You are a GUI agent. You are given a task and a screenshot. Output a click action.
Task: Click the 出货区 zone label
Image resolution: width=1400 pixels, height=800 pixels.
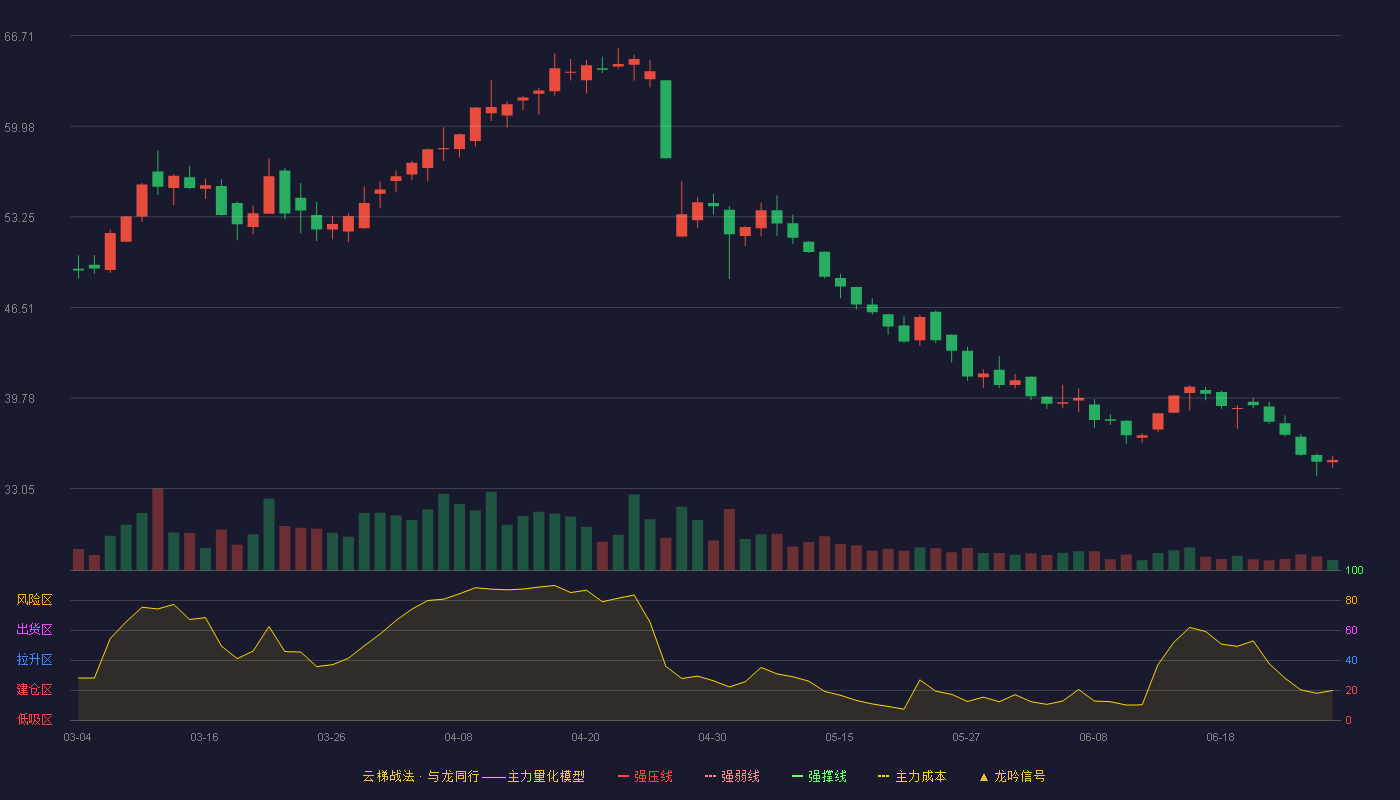[x=35, y=630]
